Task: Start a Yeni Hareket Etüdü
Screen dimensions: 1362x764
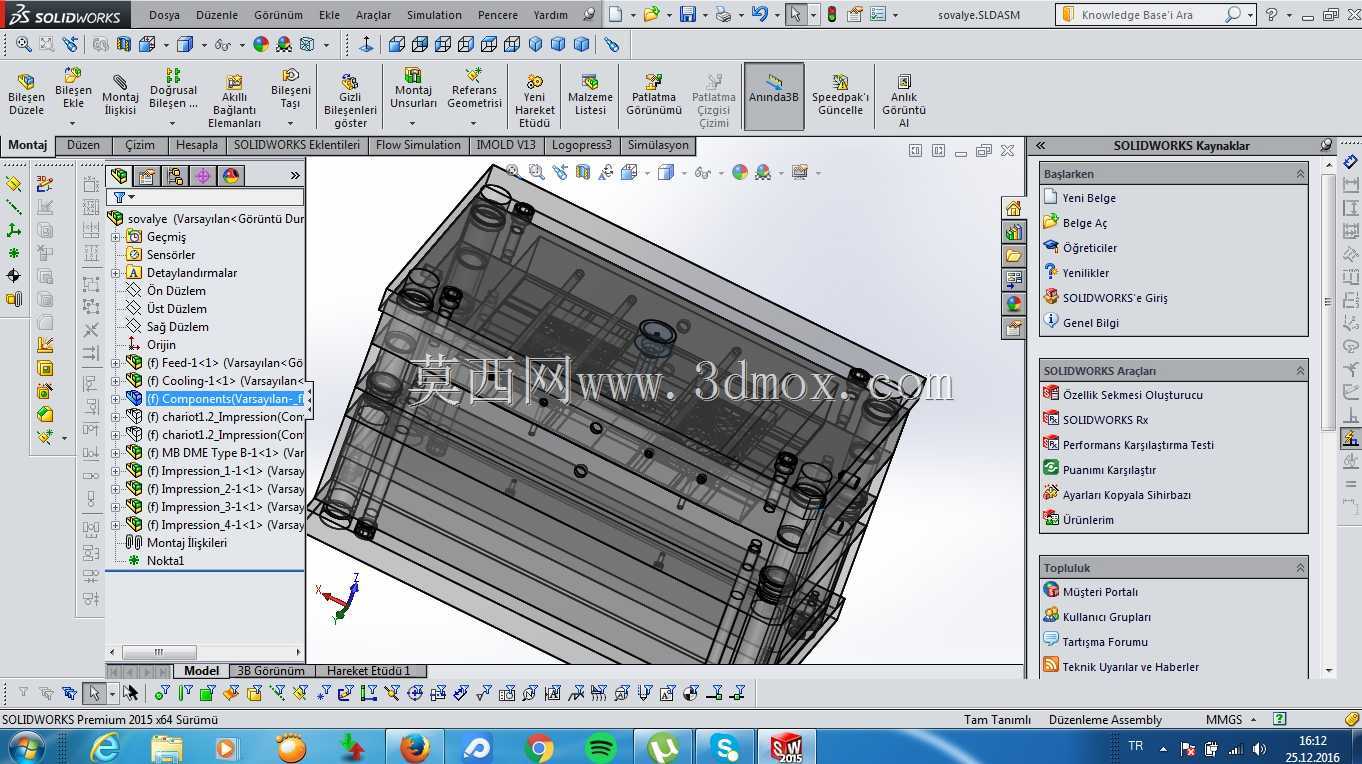Action: point(535,101)
